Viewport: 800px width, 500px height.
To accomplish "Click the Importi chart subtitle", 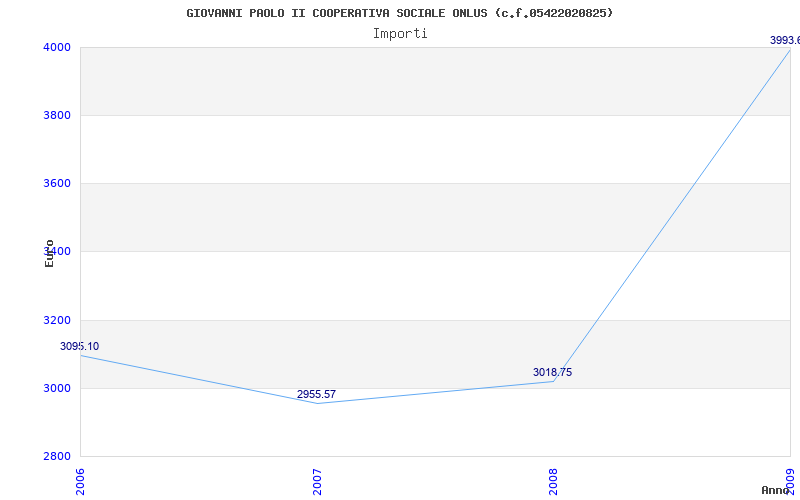I will click(400, 34).
